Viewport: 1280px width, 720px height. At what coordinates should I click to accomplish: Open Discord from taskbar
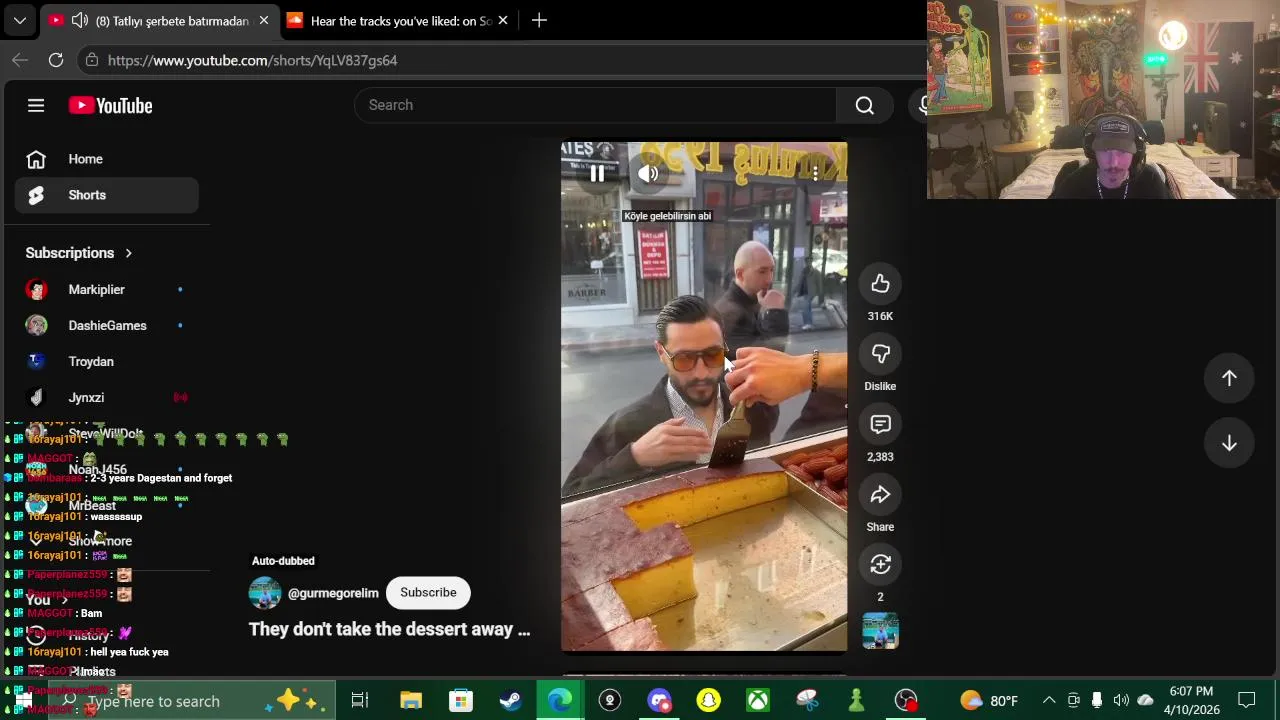coord(659,701)
